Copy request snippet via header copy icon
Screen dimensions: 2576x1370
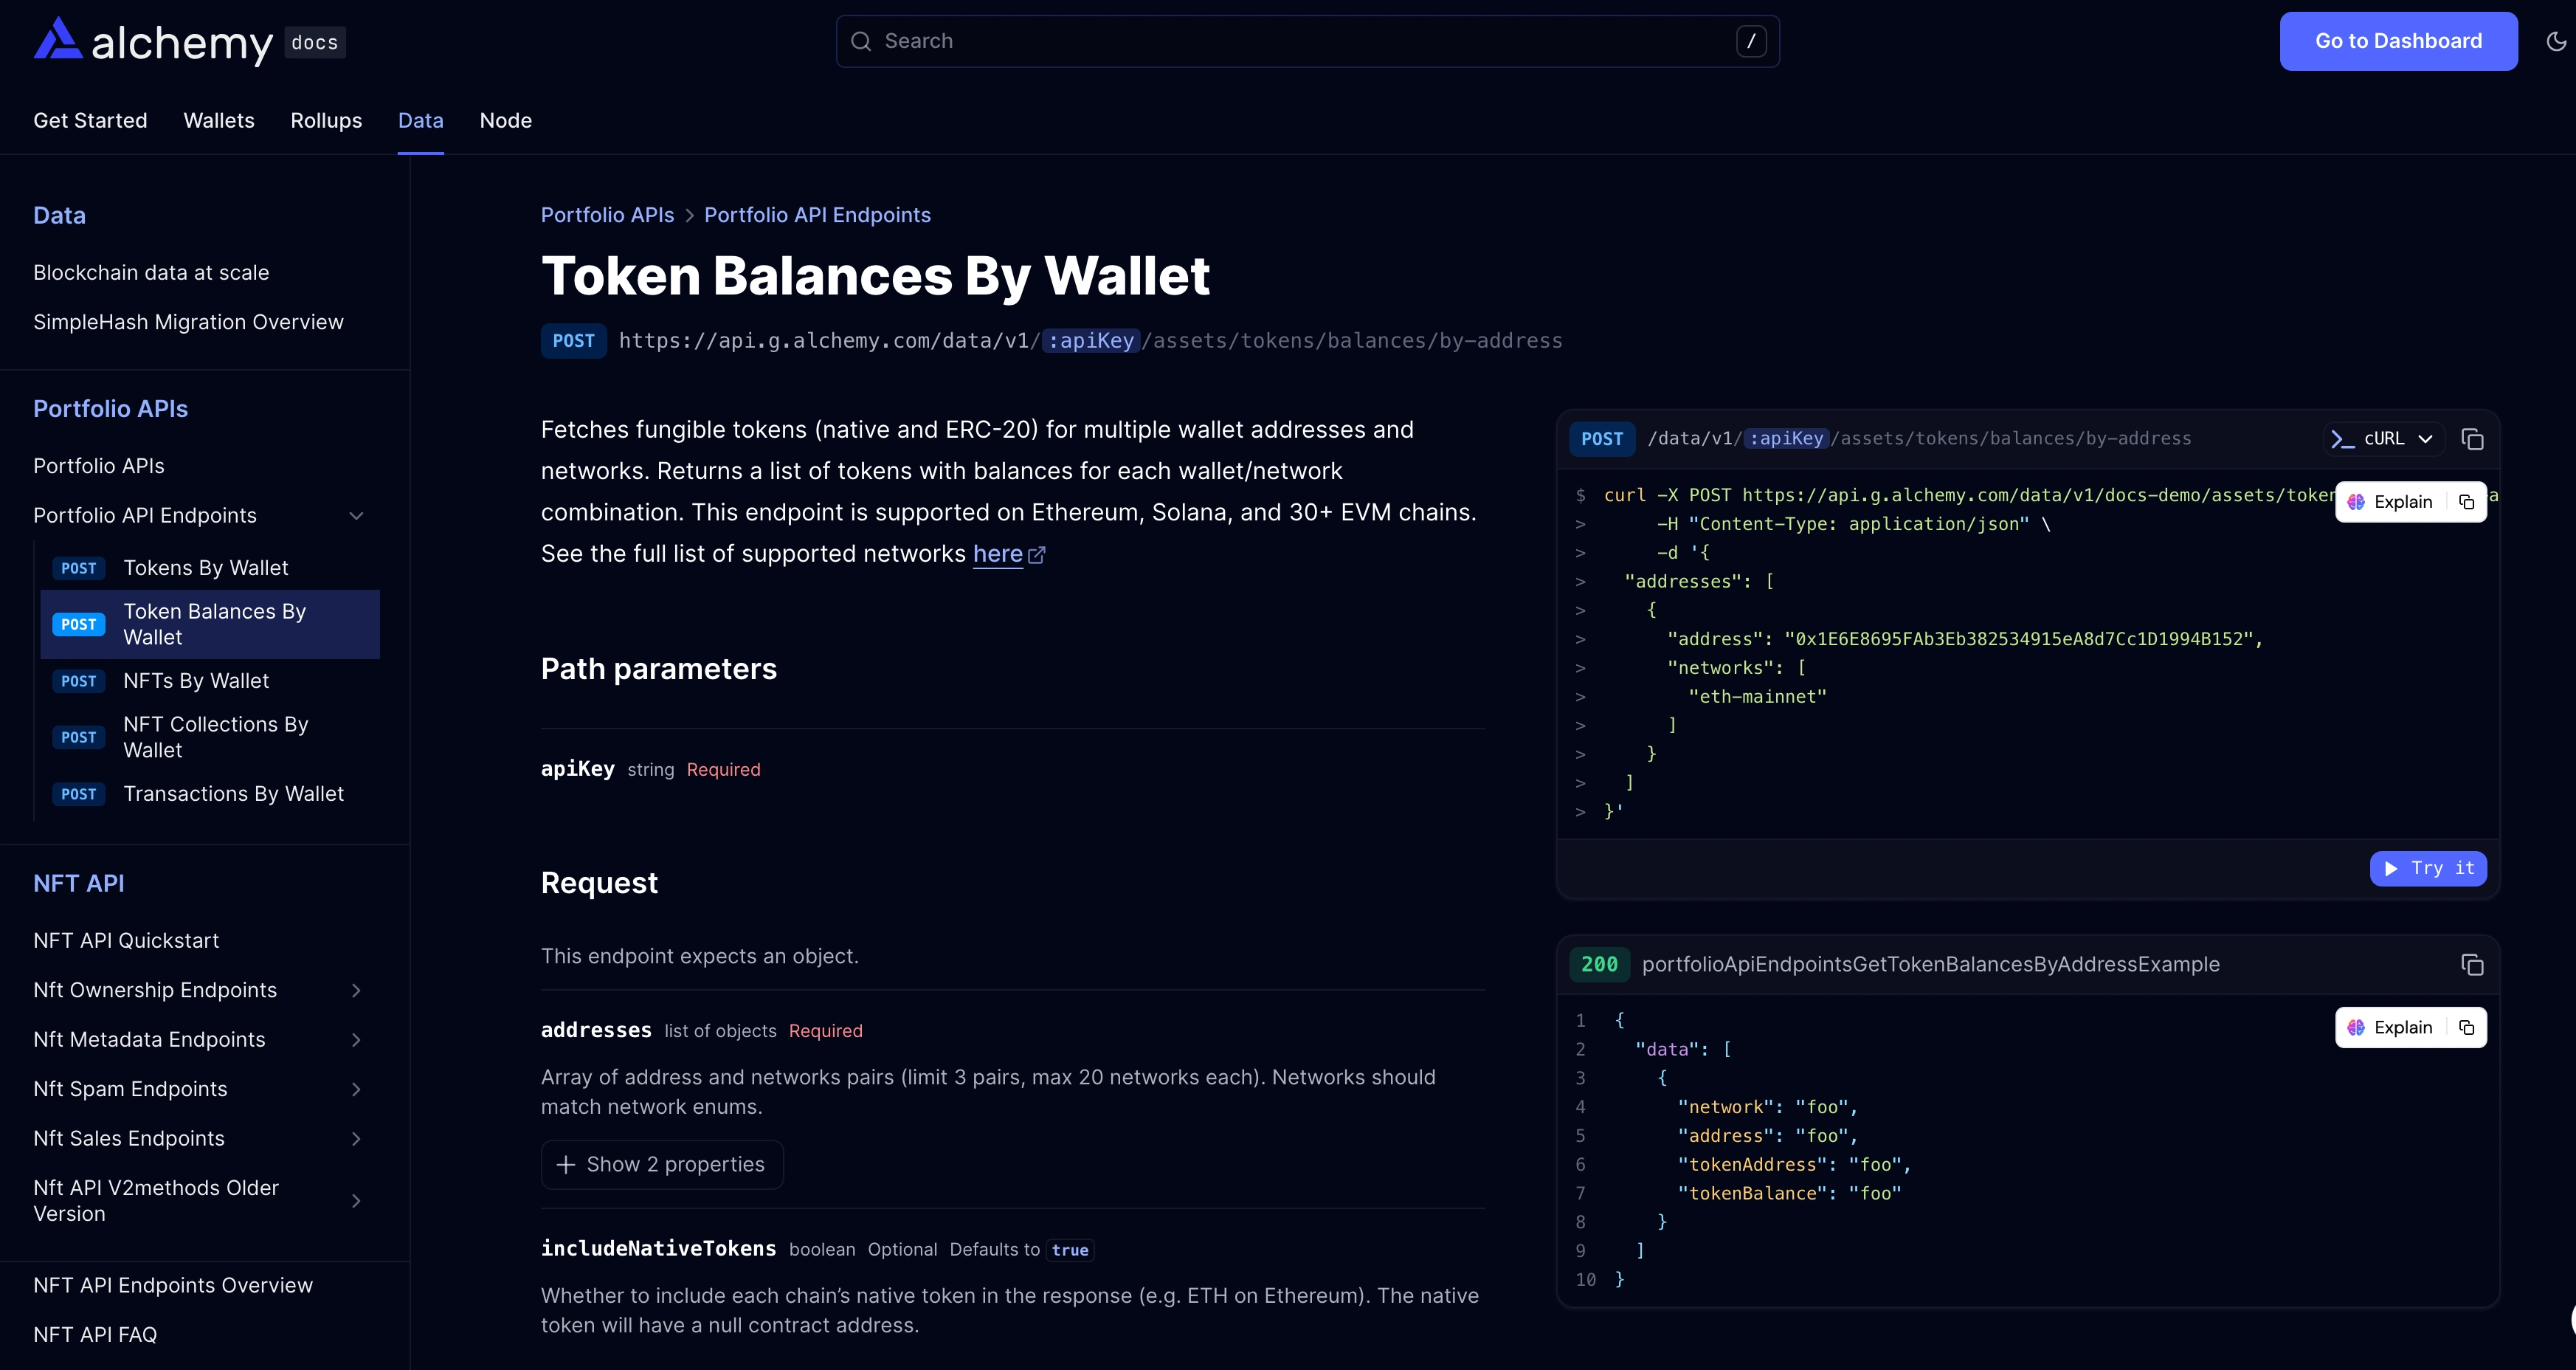pos(2472,439)
